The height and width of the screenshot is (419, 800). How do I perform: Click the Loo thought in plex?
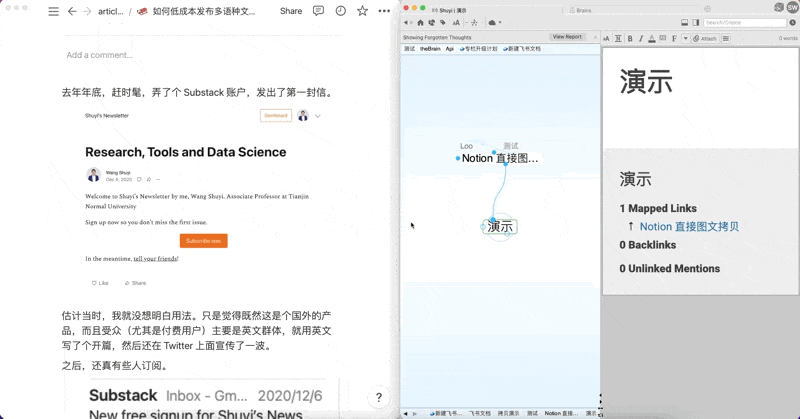466,146
